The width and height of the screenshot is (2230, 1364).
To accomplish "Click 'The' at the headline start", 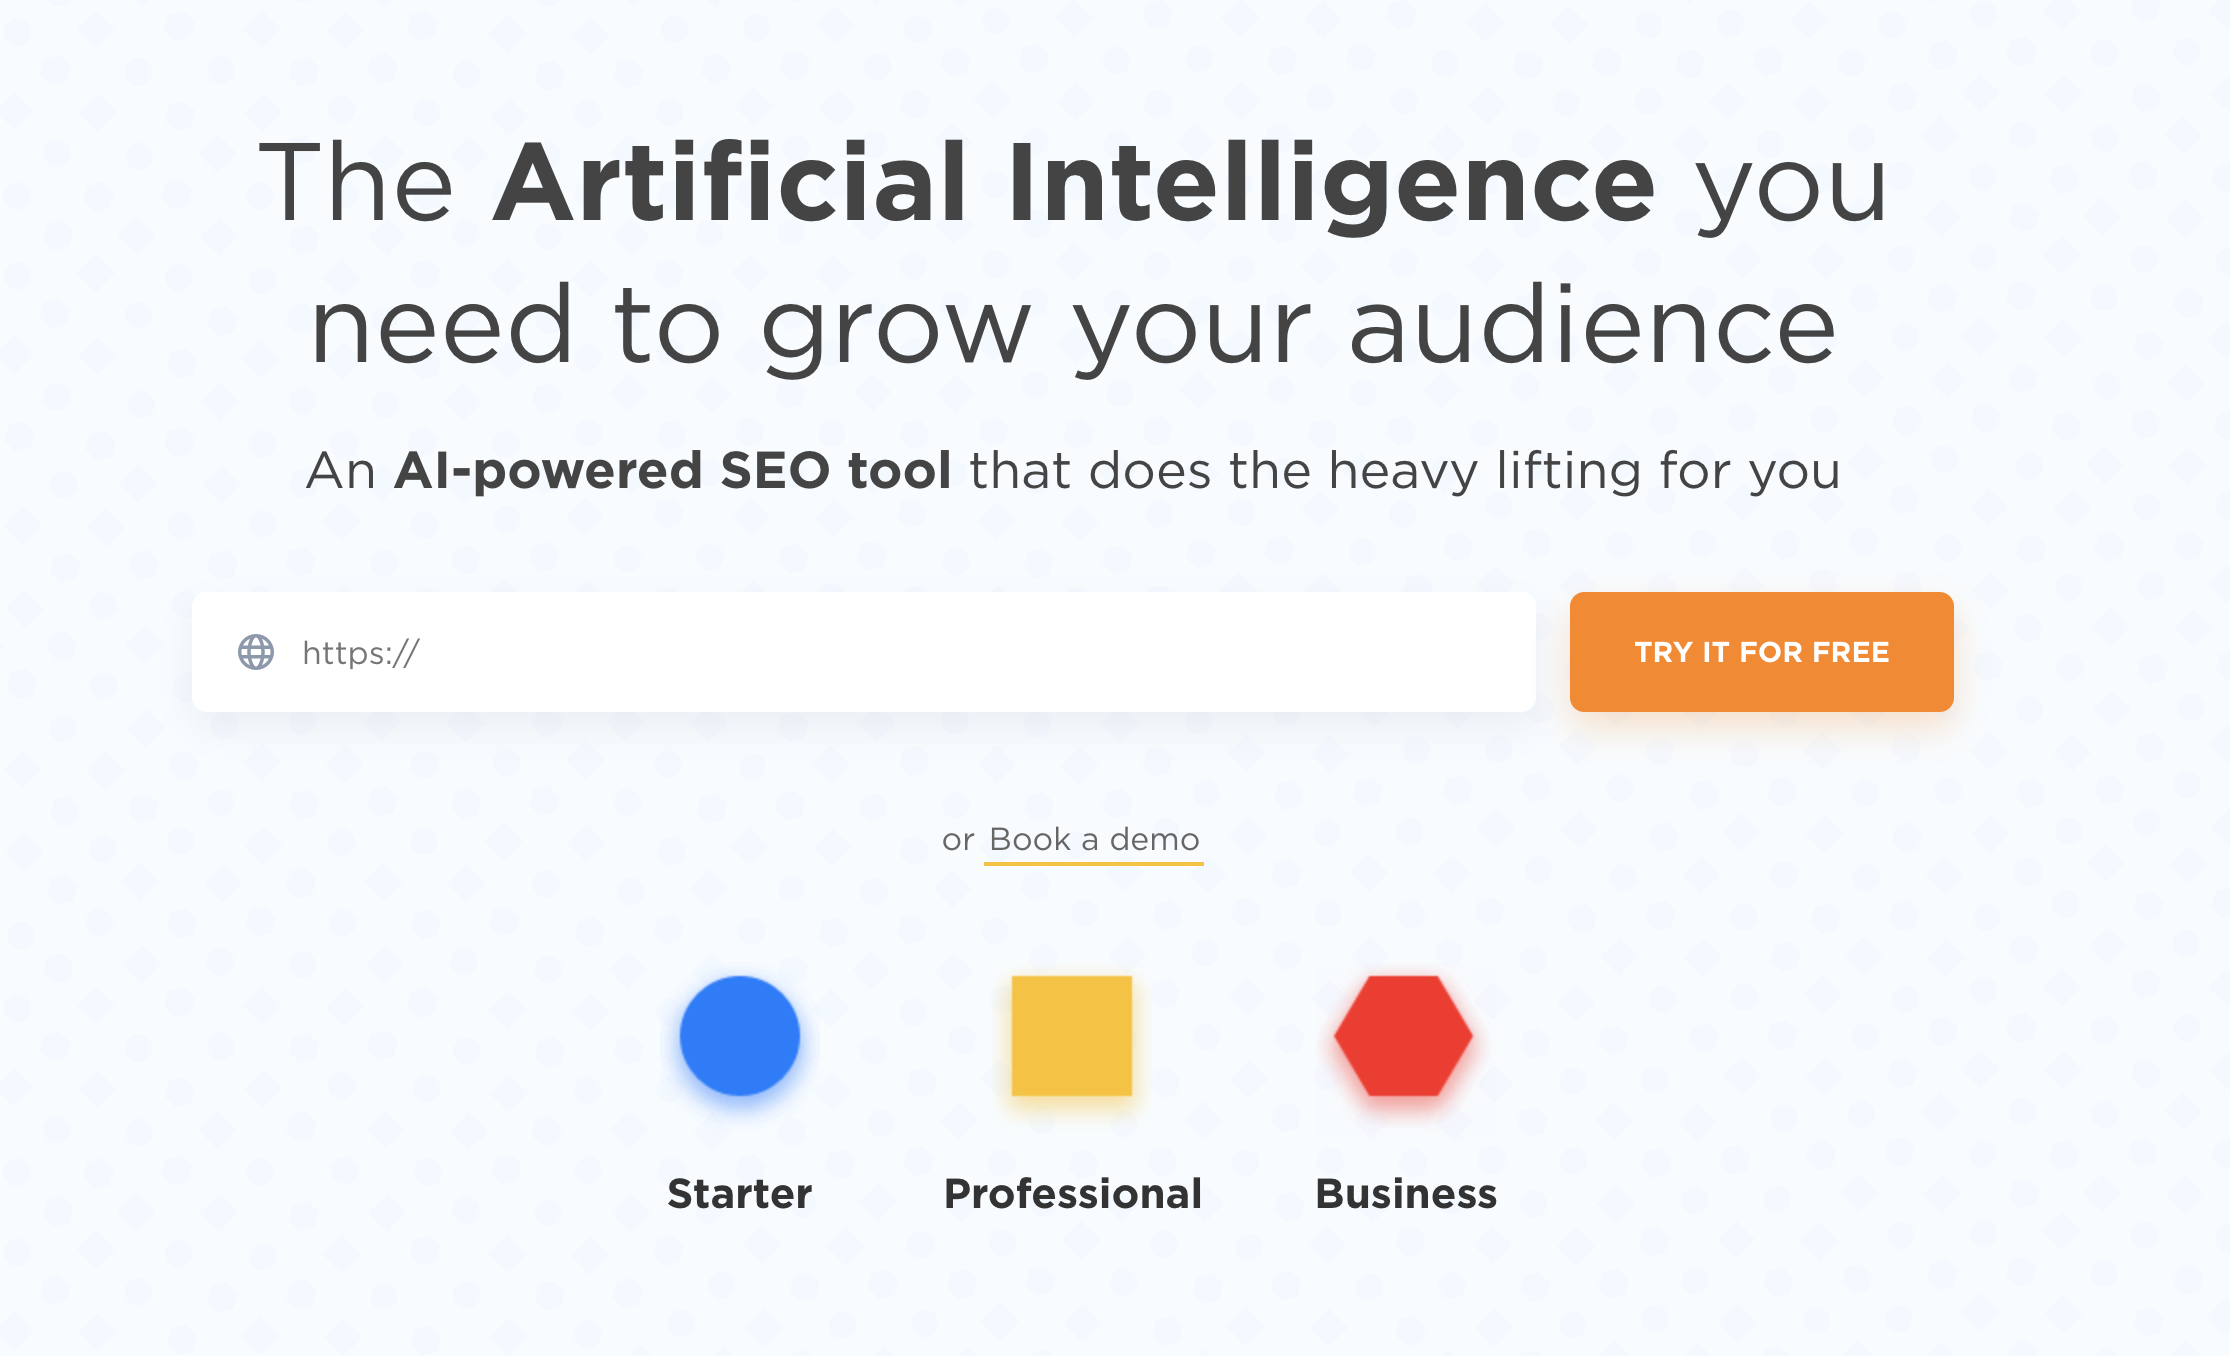I will point(356,184).
